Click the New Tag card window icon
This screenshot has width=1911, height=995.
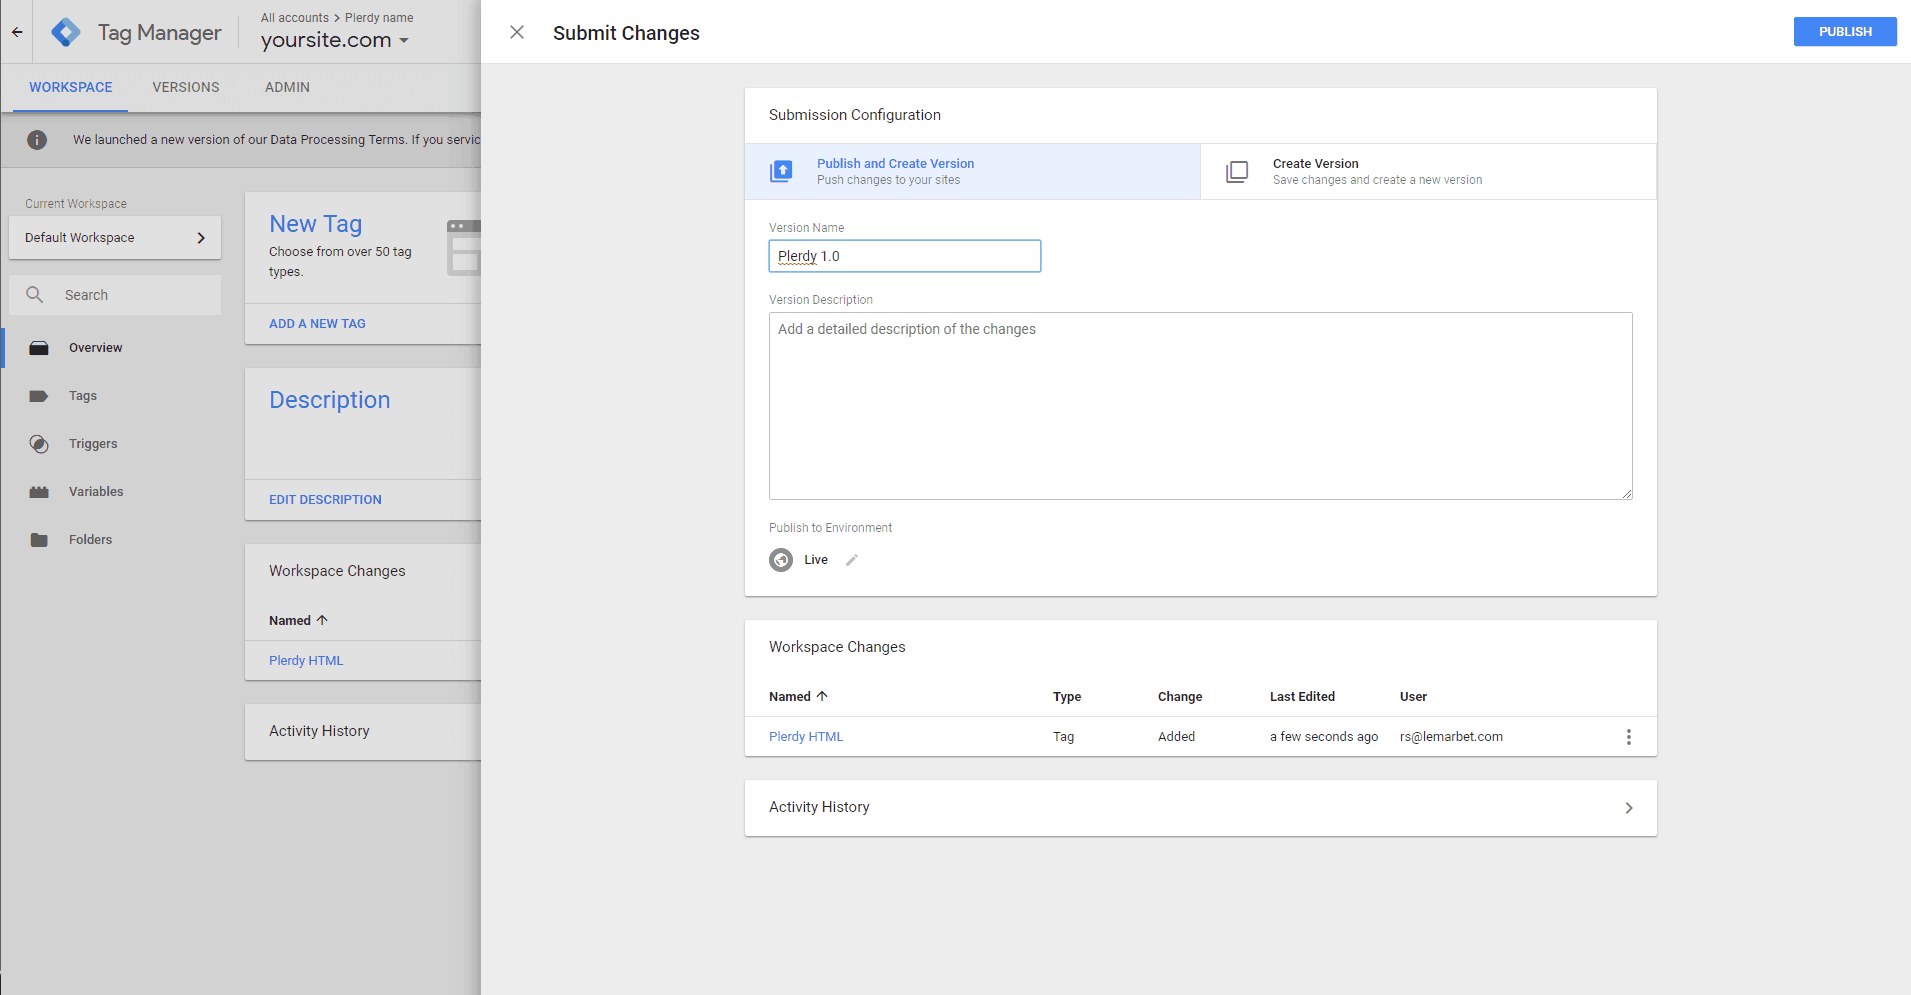(464, 248)
